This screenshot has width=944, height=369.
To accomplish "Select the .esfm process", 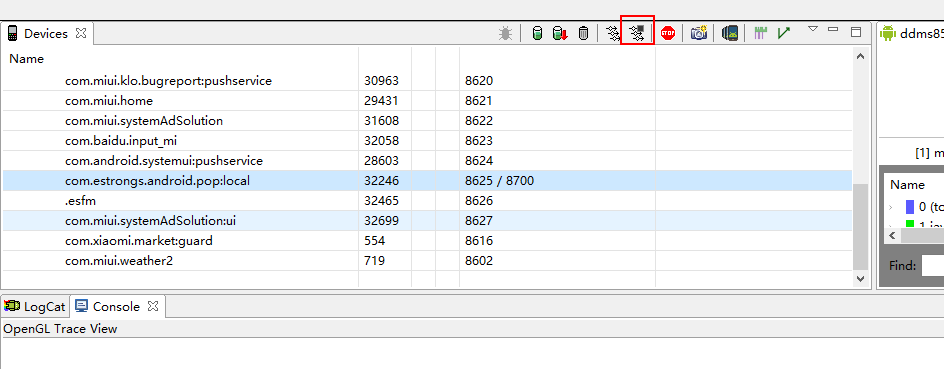I will 81,200.
